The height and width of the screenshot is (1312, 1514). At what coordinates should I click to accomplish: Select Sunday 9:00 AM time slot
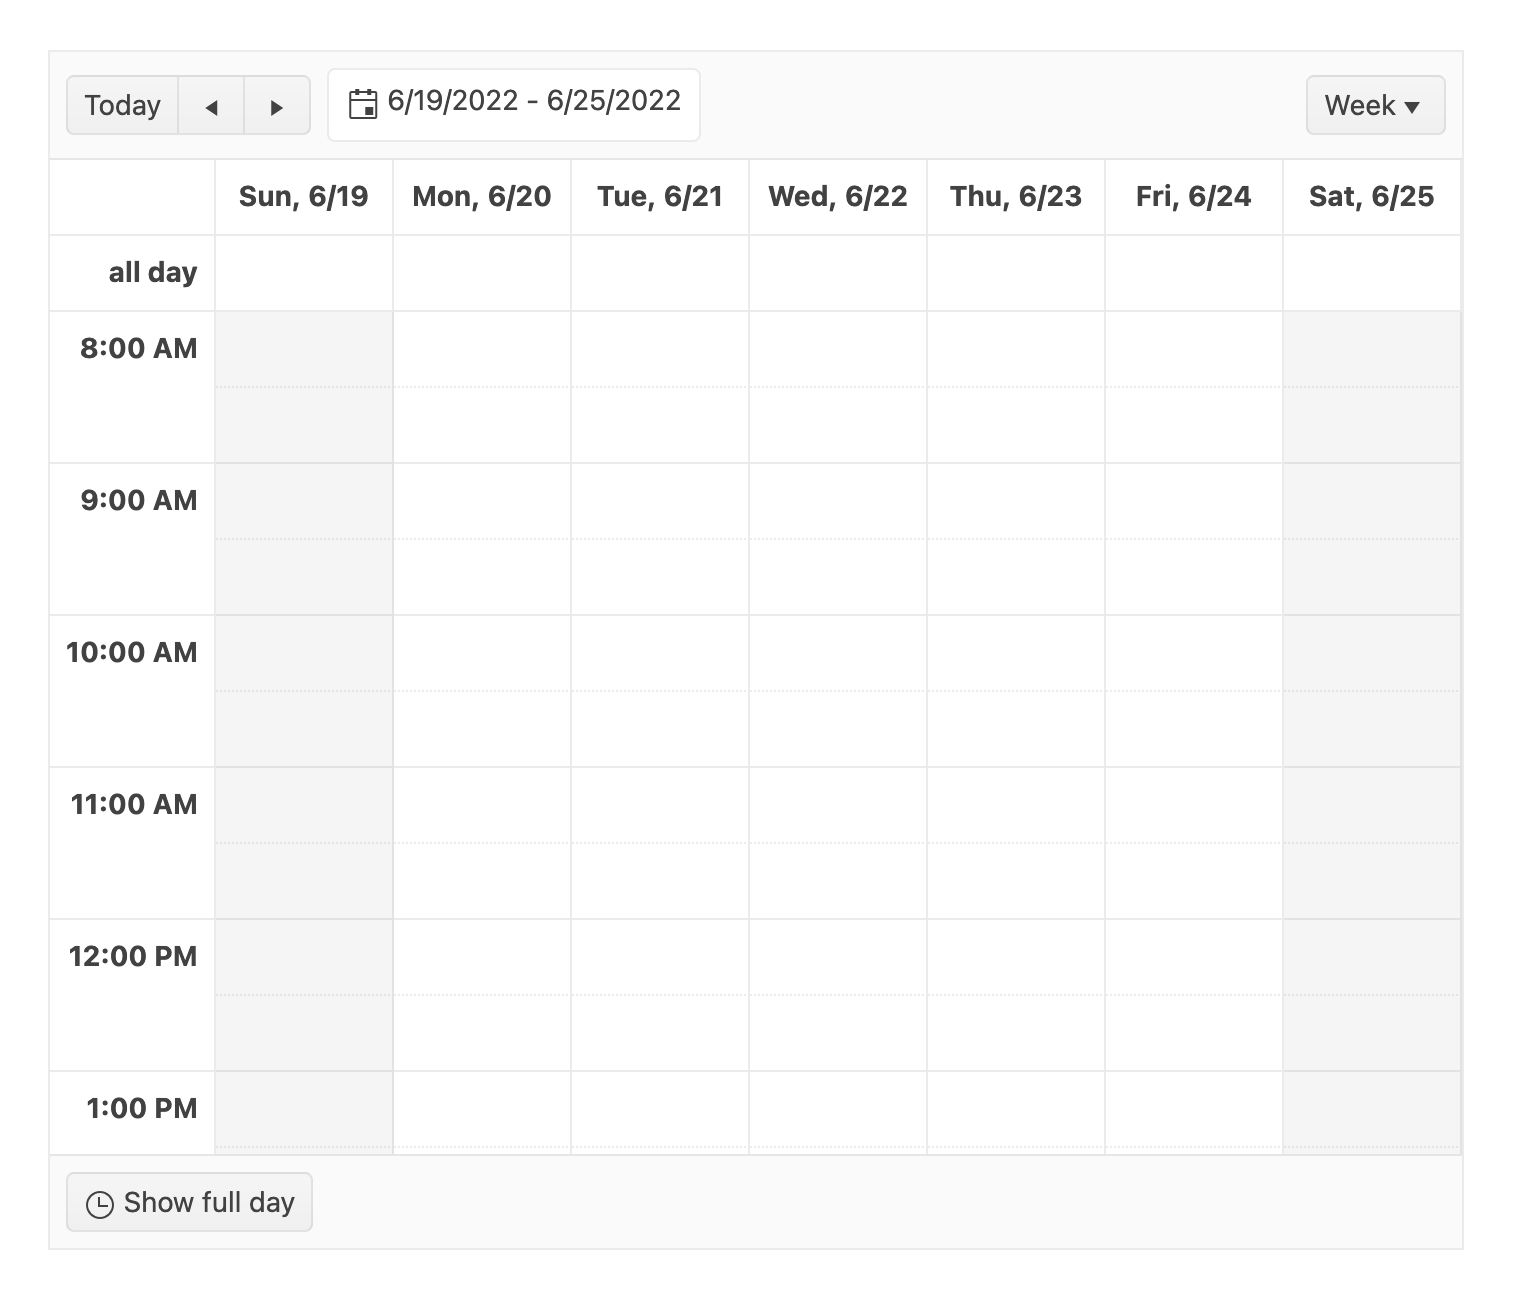(x=304, y=501)
